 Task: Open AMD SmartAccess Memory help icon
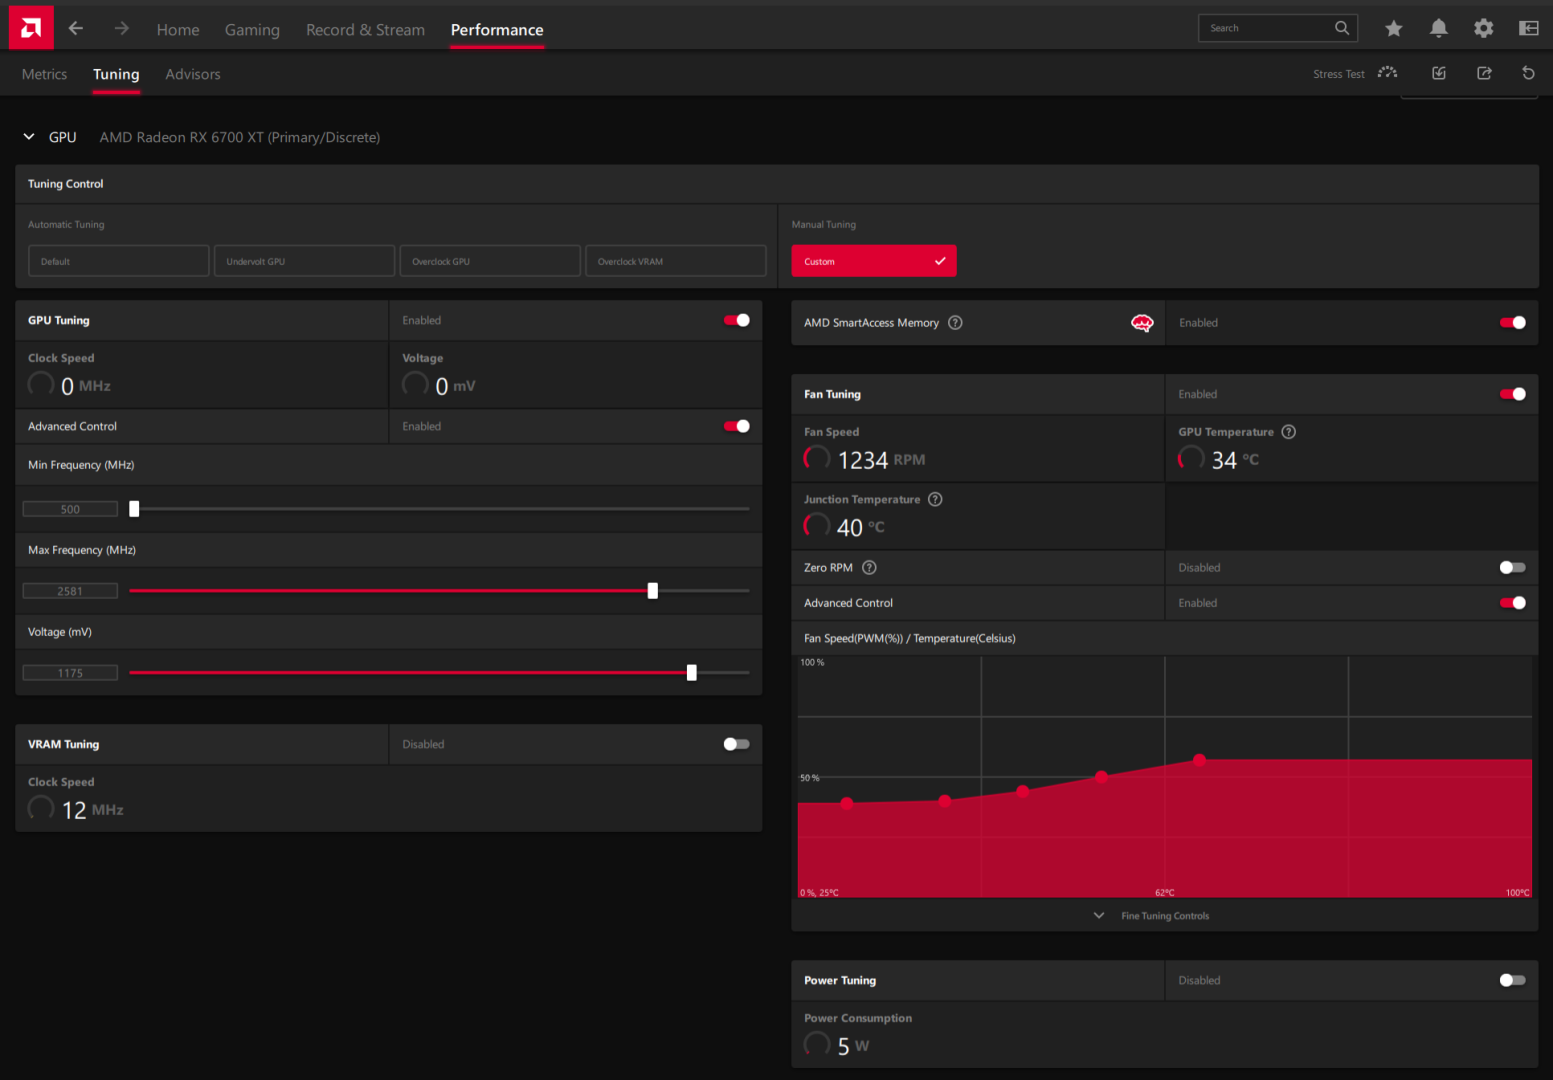pos(955,323)
